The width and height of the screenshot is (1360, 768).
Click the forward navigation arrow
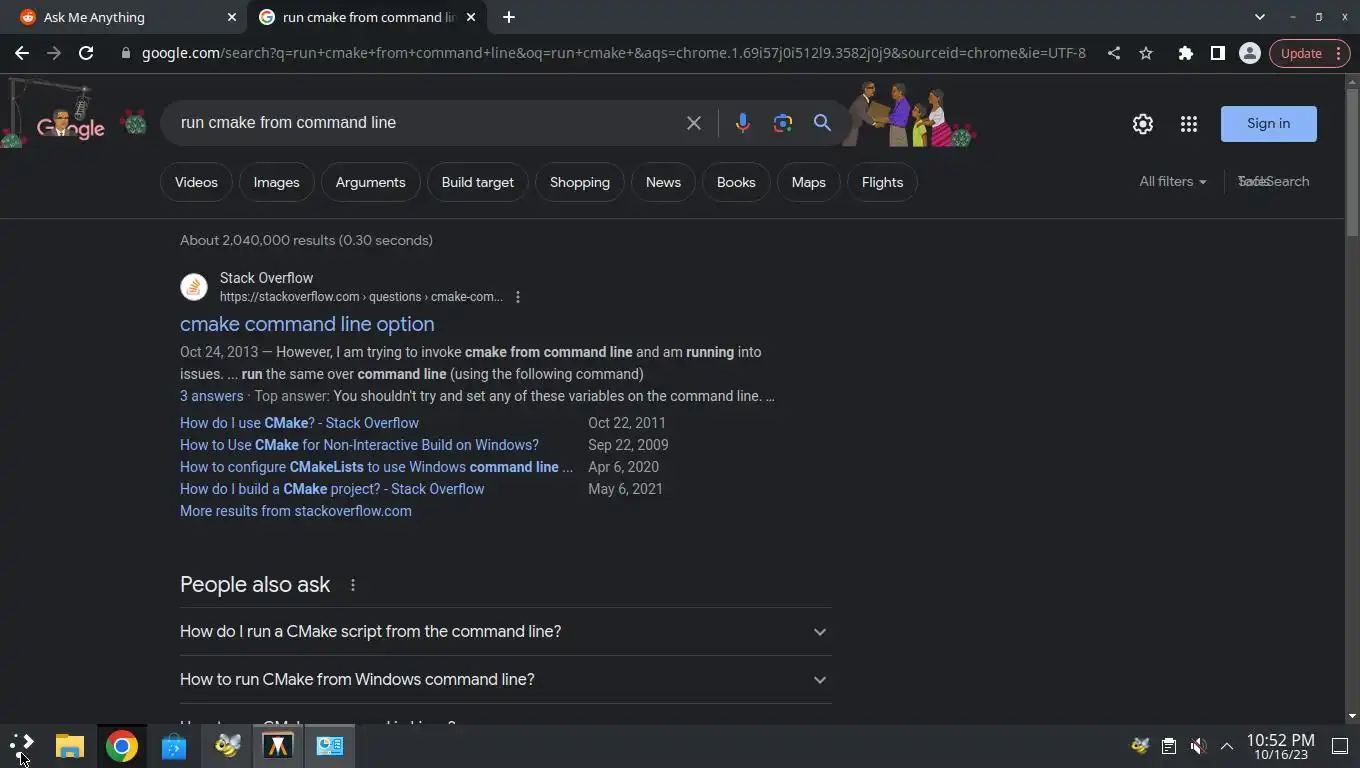[54, 53]
